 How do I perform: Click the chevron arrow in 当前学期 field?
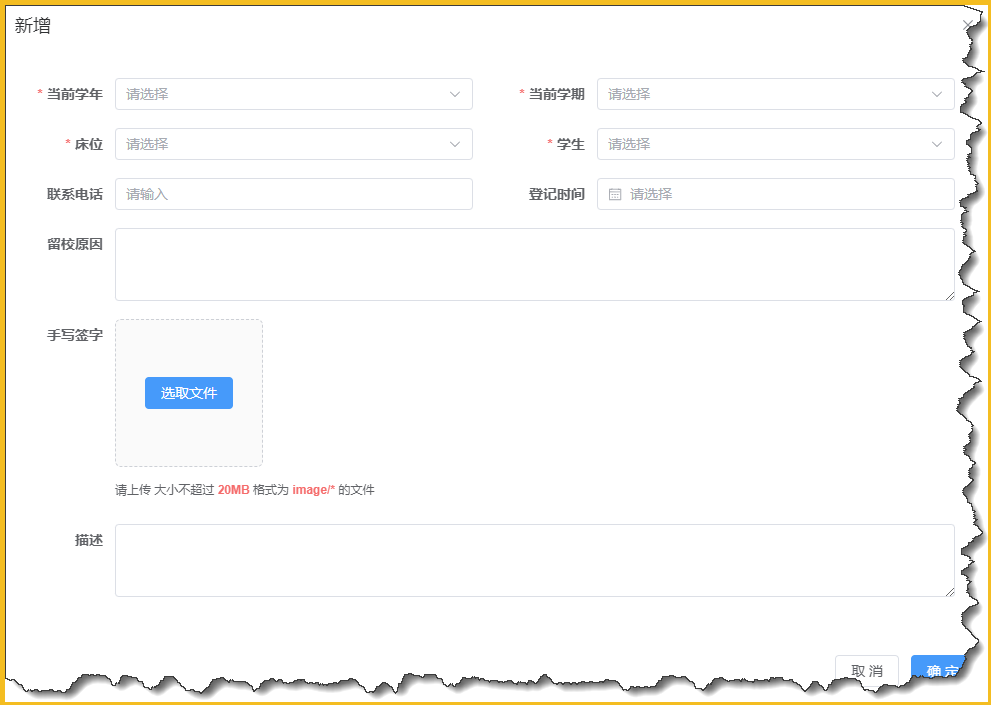click(937, 94)
